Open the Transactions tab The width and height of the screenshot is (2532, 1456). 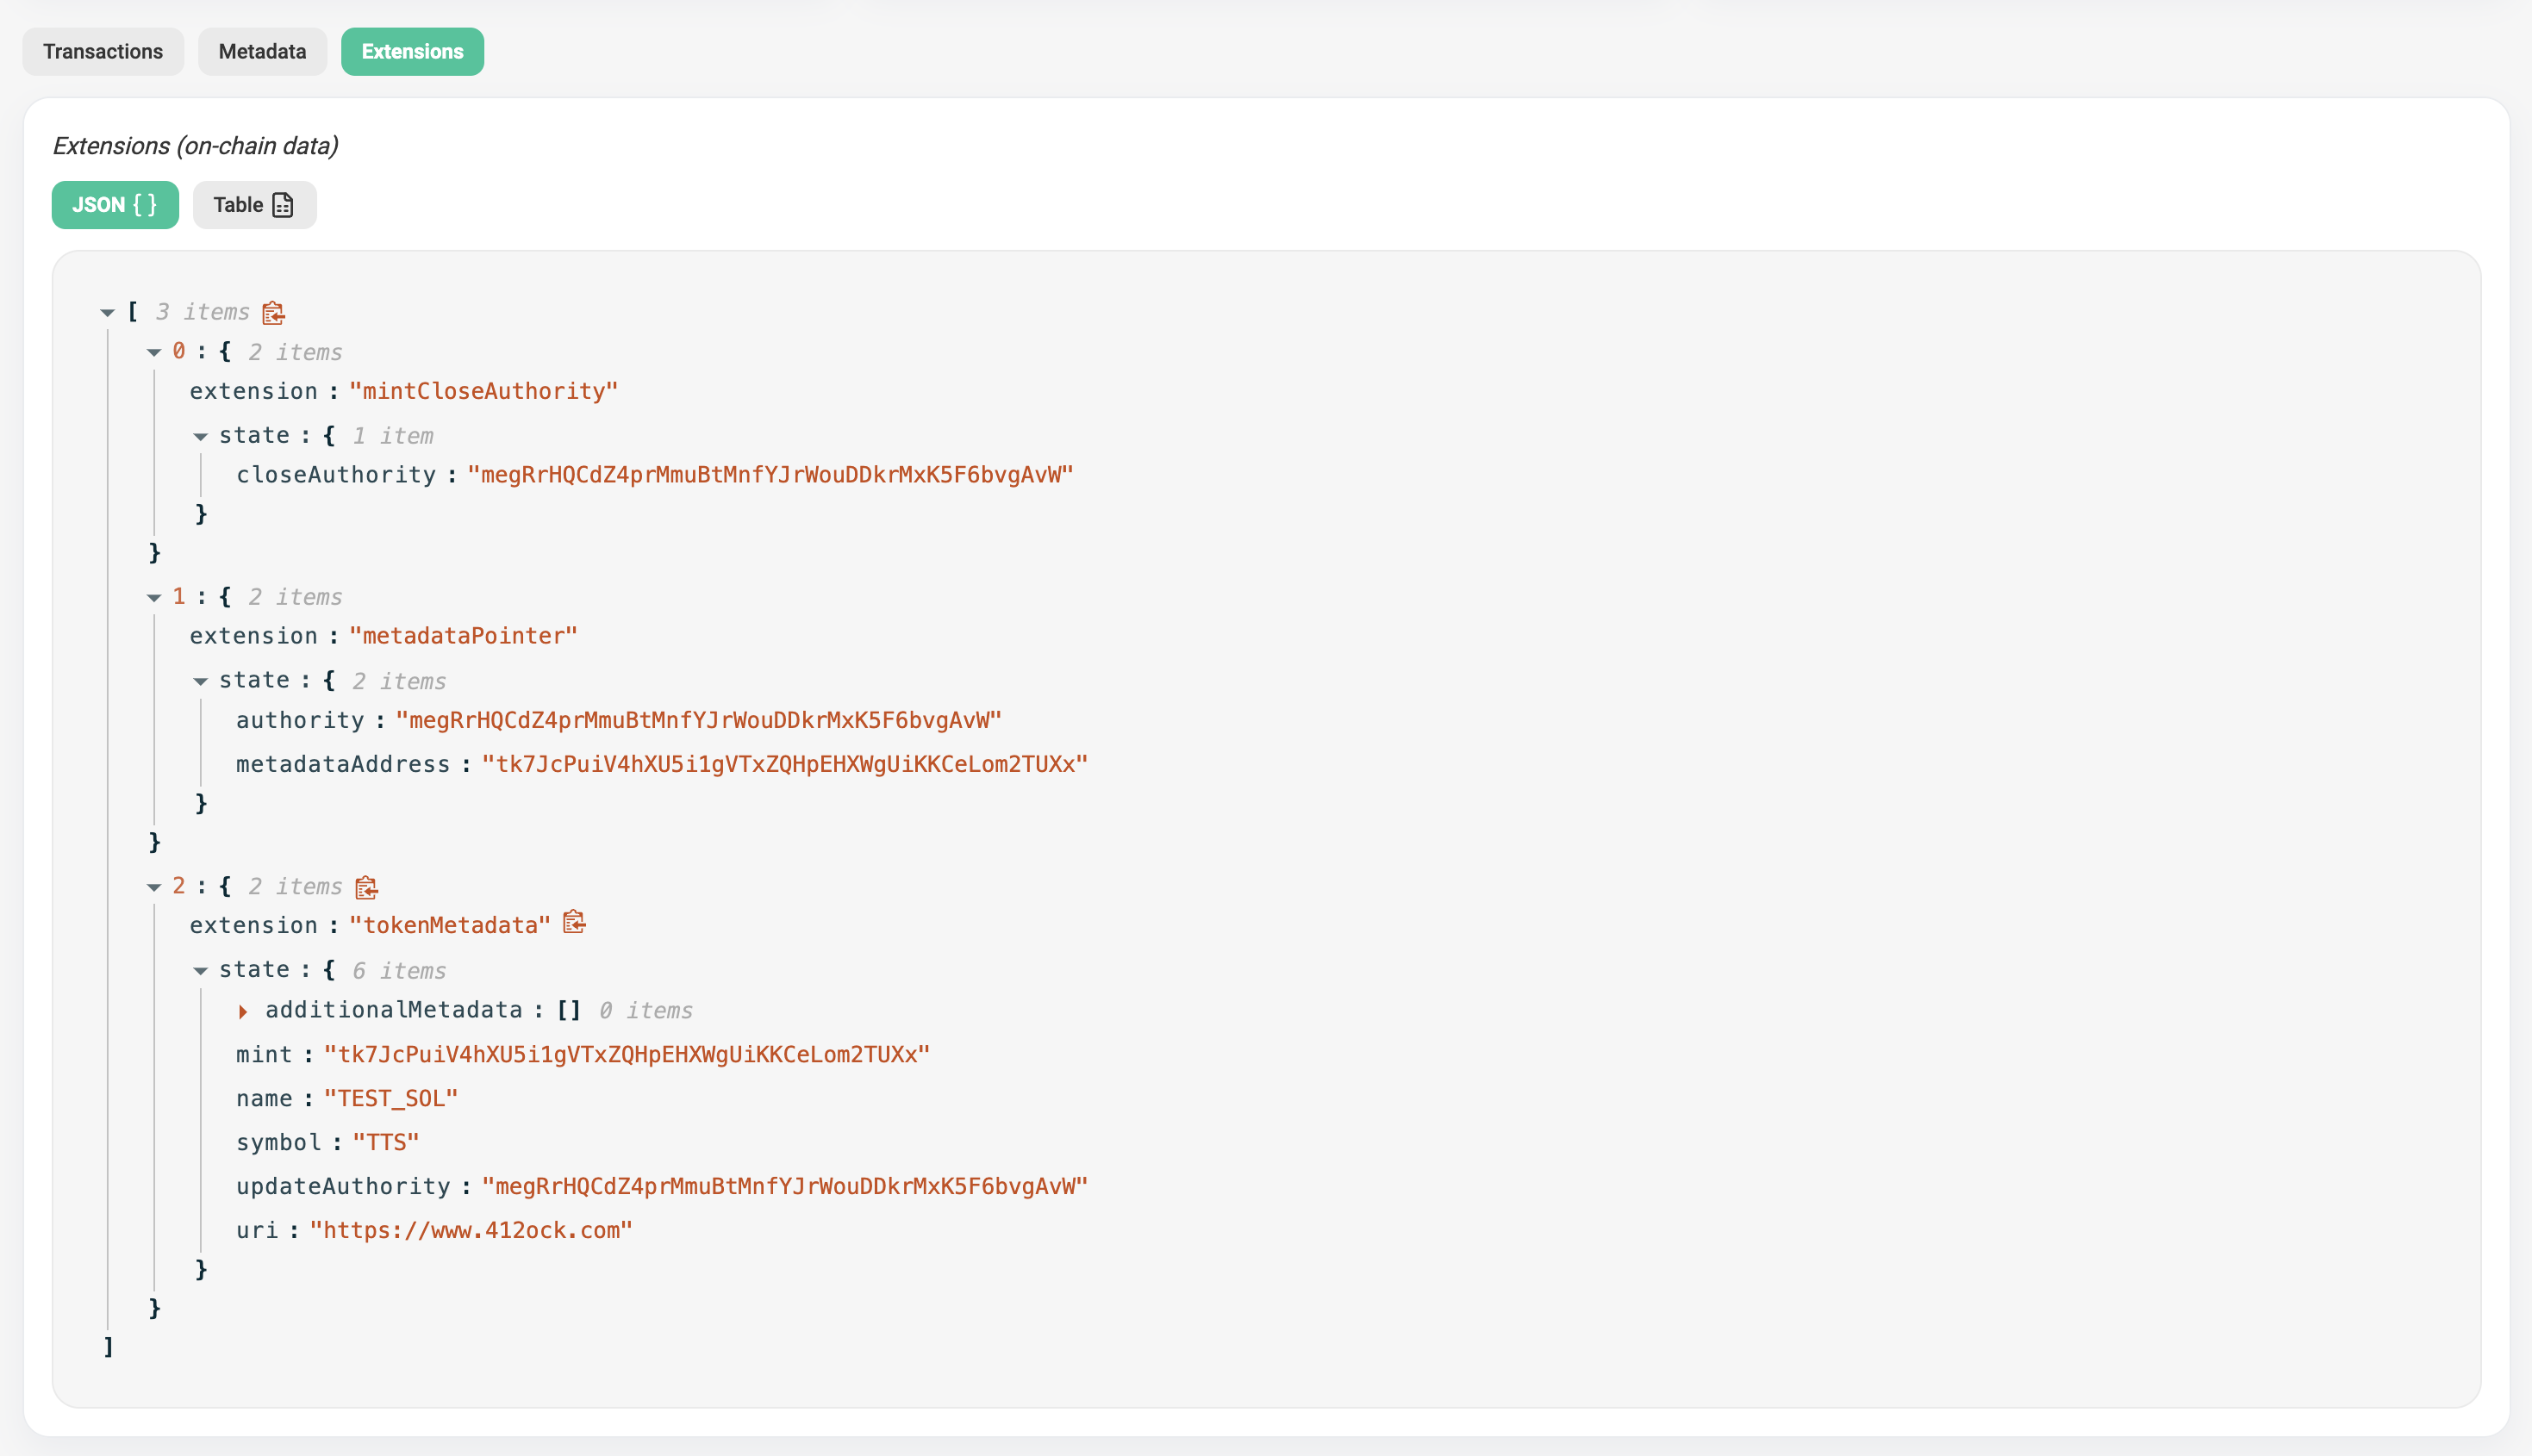(x=103, y=52)
